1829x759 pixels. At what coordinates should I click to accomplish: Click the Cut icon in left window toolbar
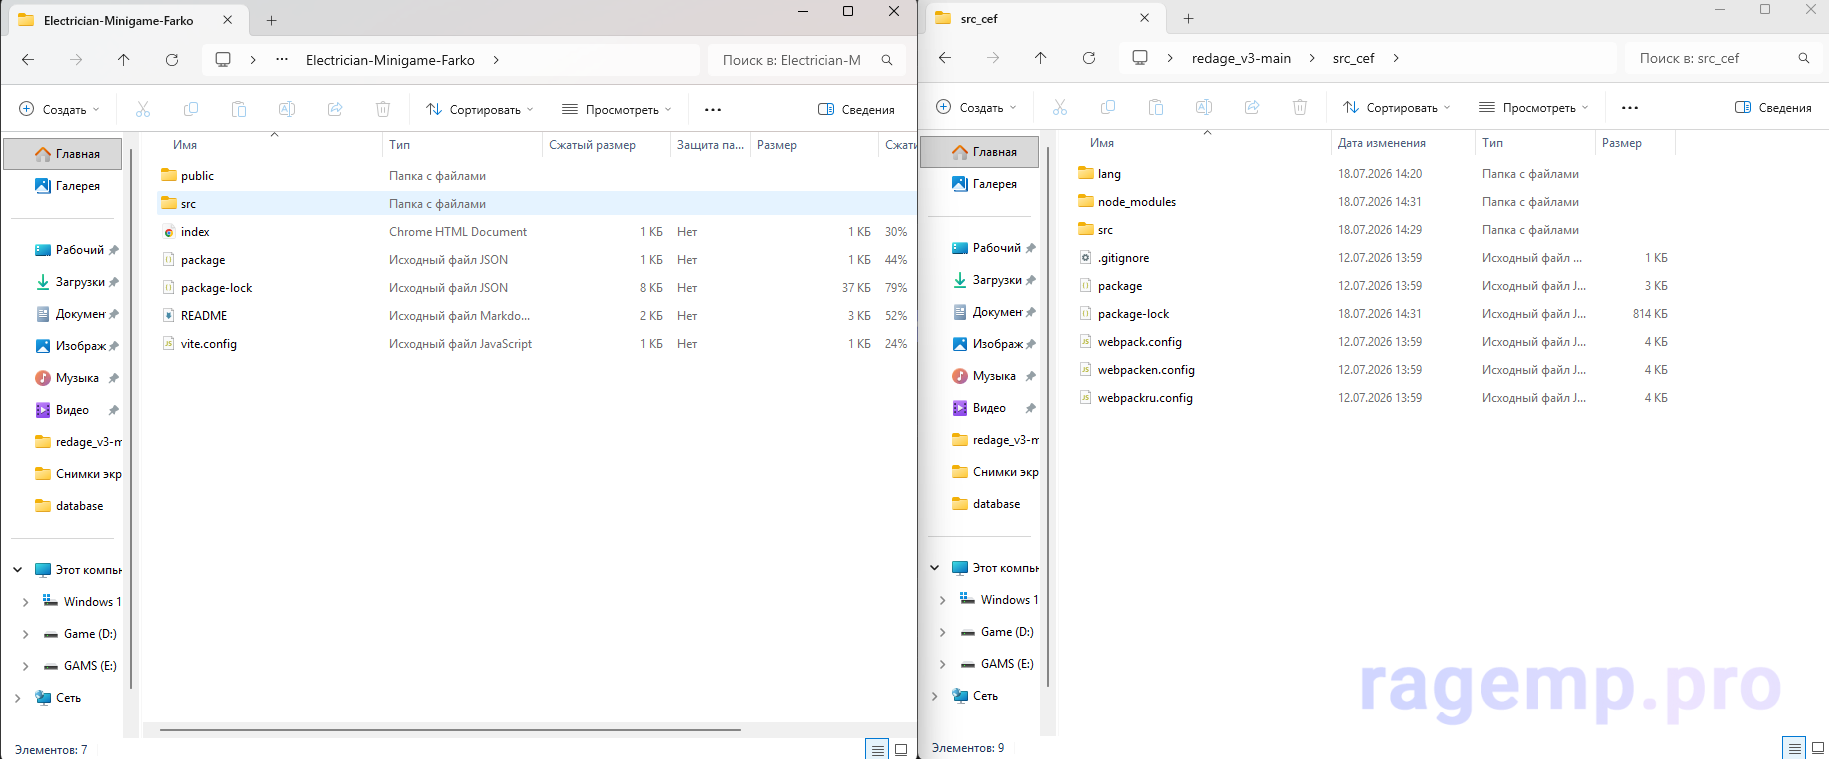click(143, 109)
